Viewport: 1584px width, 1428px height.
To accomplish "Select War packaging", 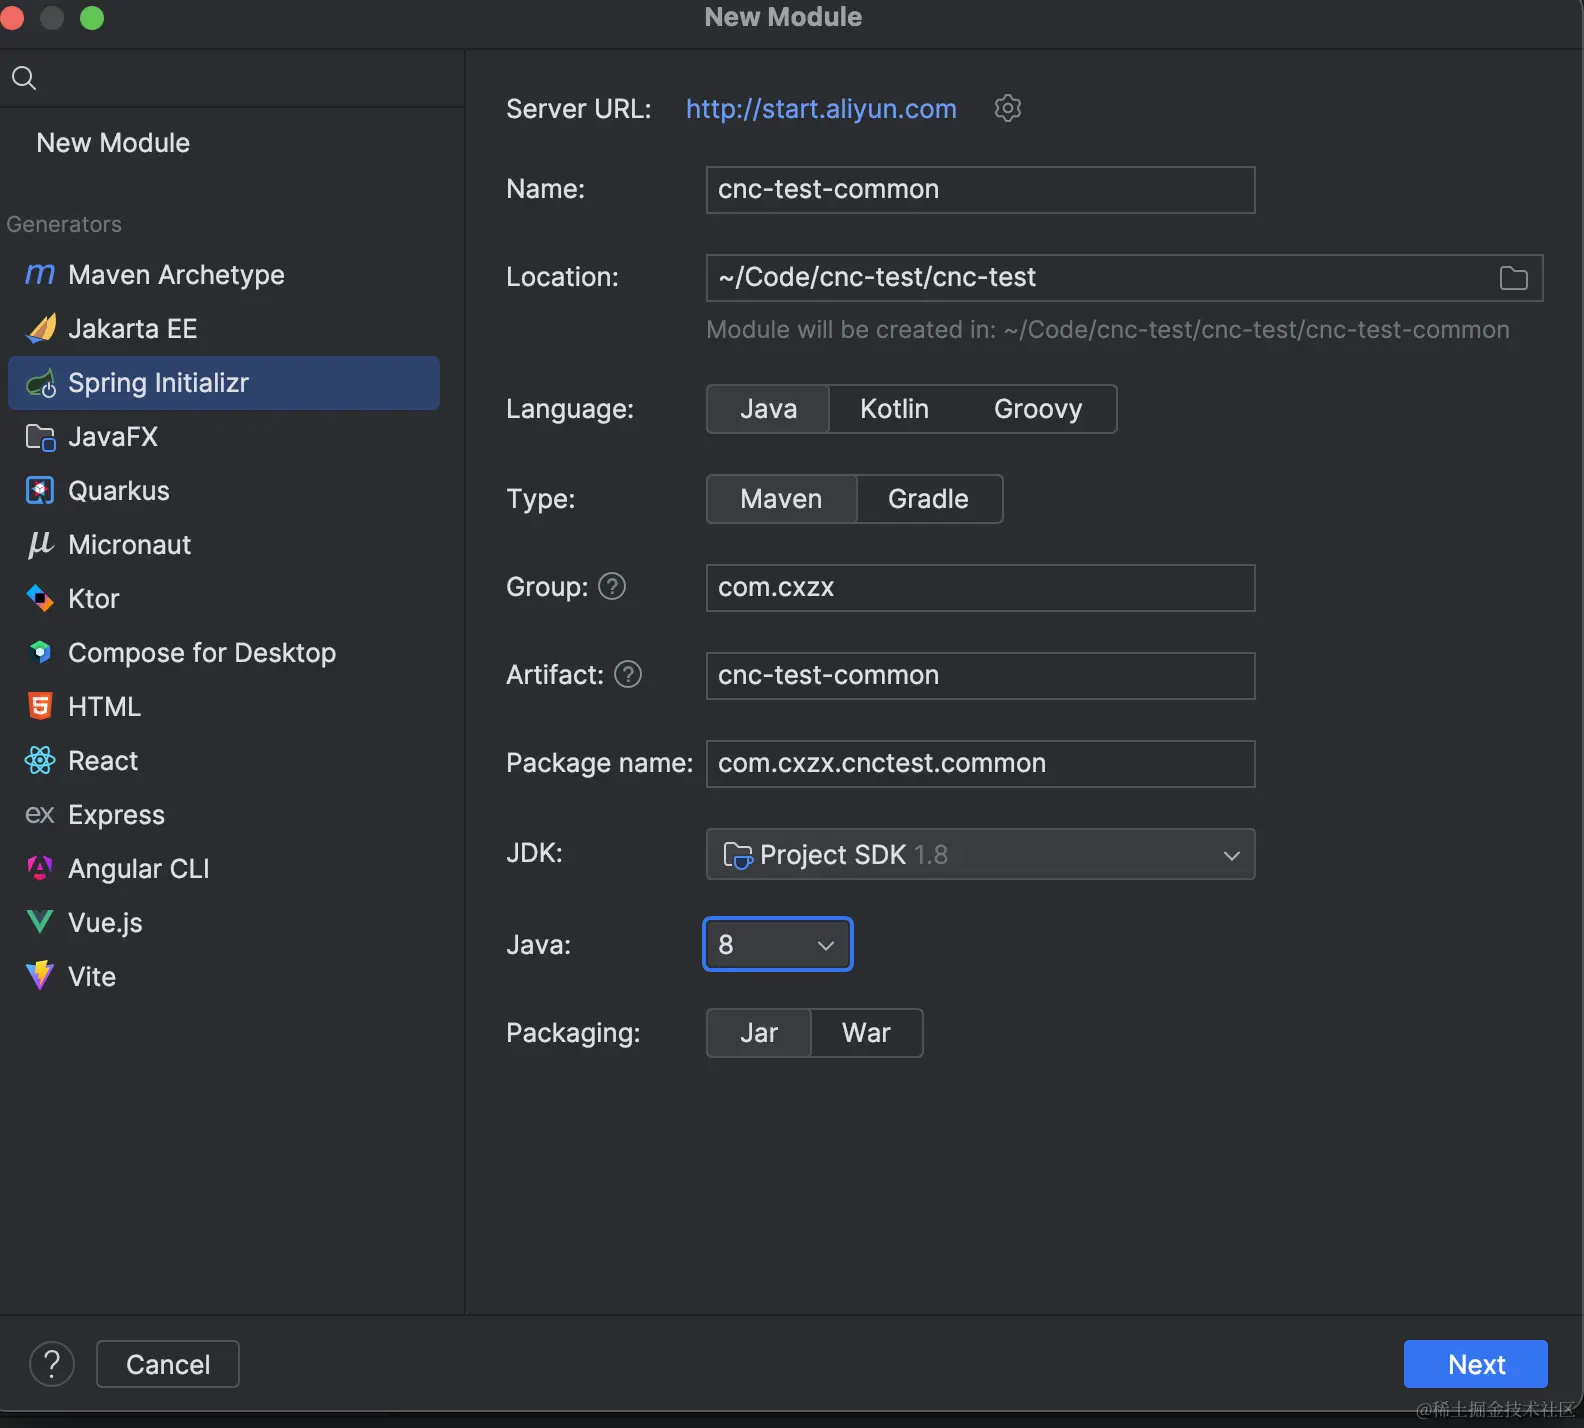I will point(866,1033).
